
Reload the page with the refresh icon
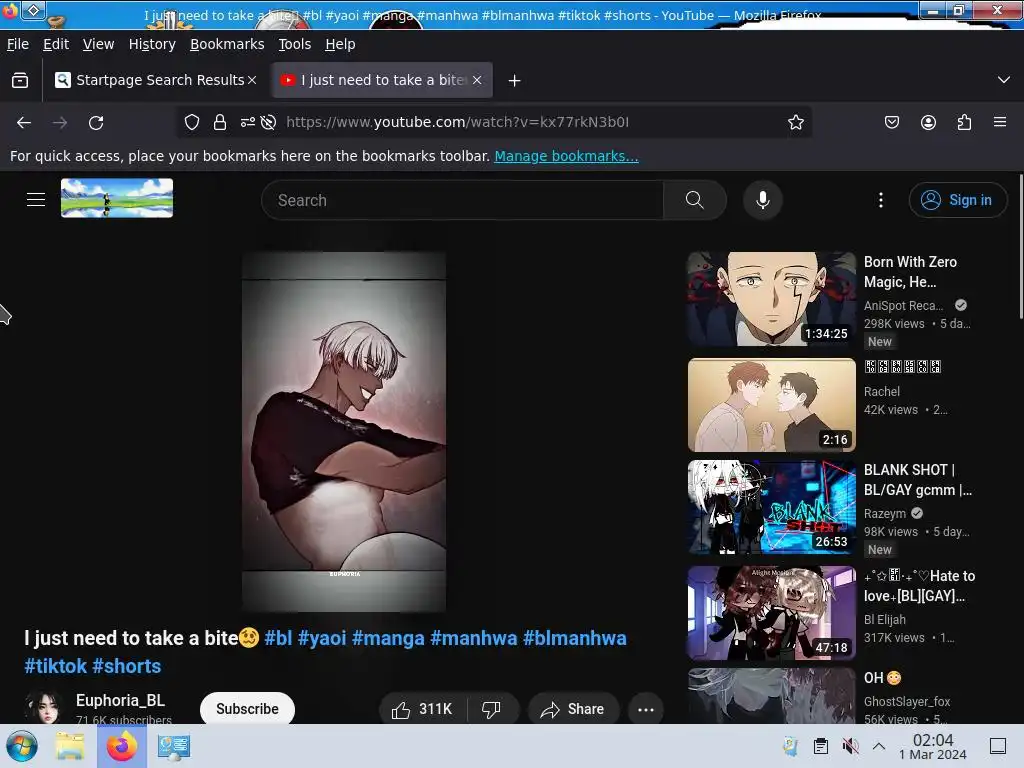(x=96, y=122)
